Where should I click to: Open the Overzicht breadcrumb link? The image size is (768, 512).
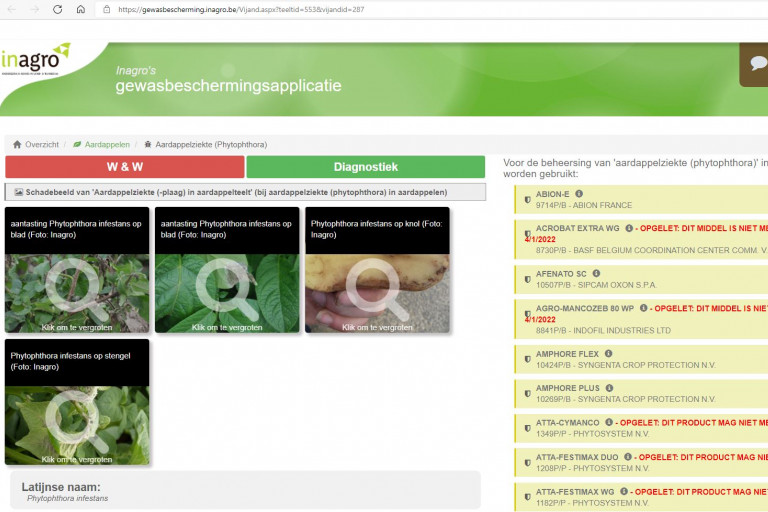pyautogui.click(x=42, y=145)
